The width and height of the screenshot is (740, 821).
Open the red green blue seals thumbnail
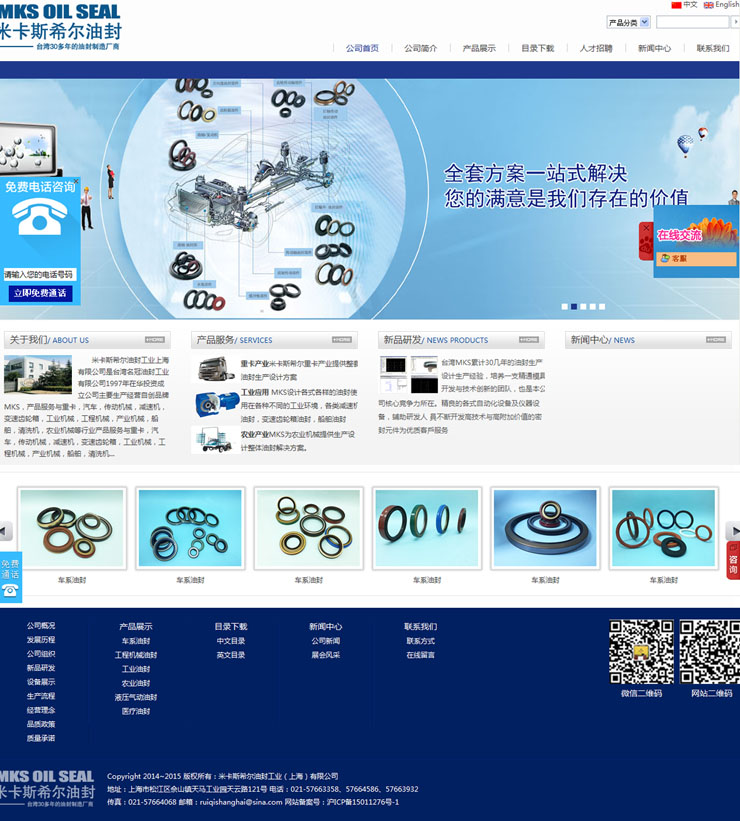pos(427,528)
